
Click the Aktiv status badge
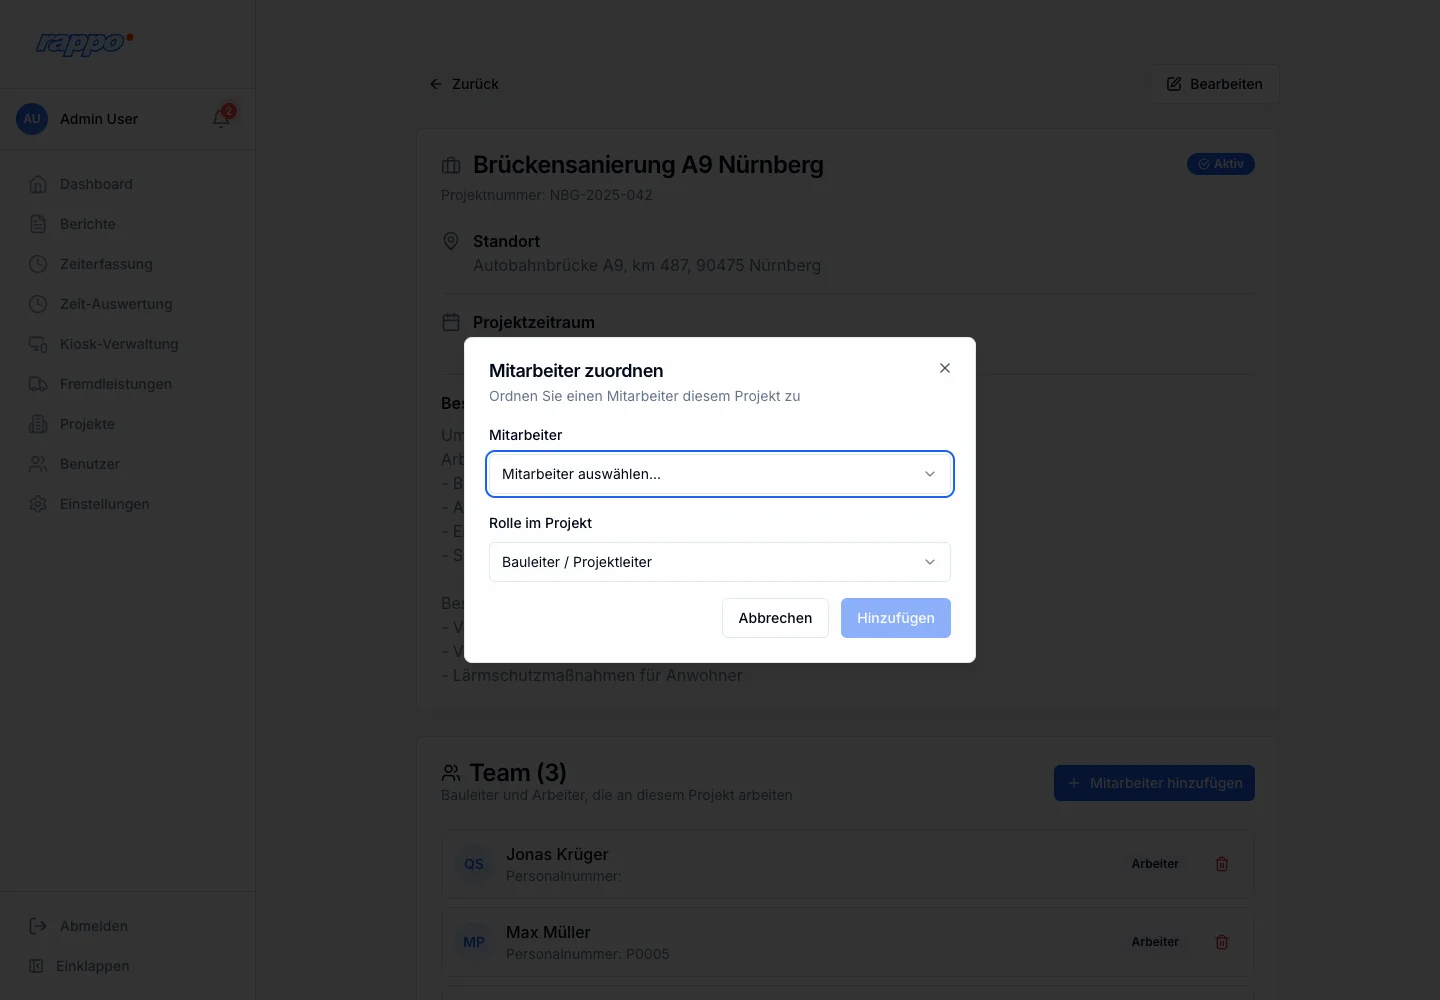coord(1220,164)
